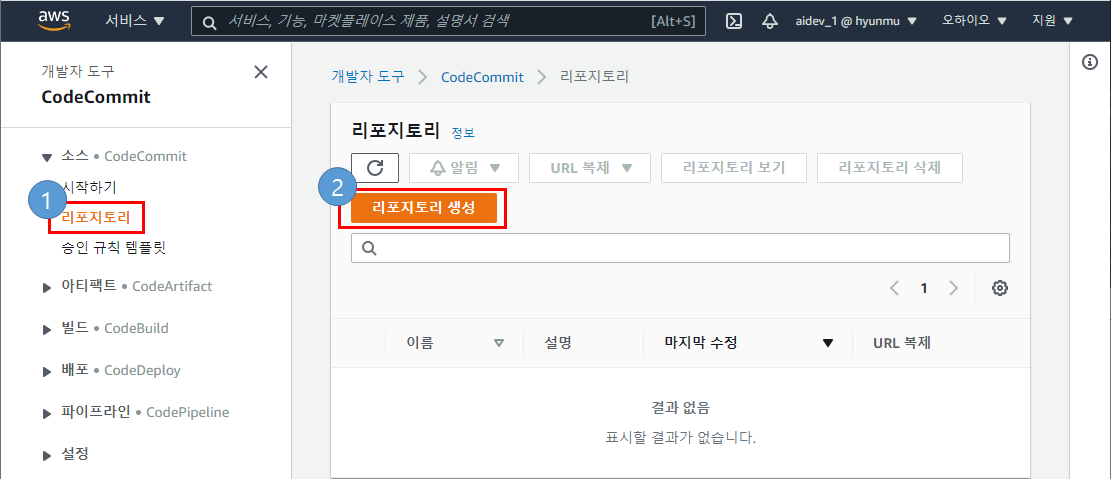Open the info panel icon
1111x479 pixels.
(x=1090, y=62)
